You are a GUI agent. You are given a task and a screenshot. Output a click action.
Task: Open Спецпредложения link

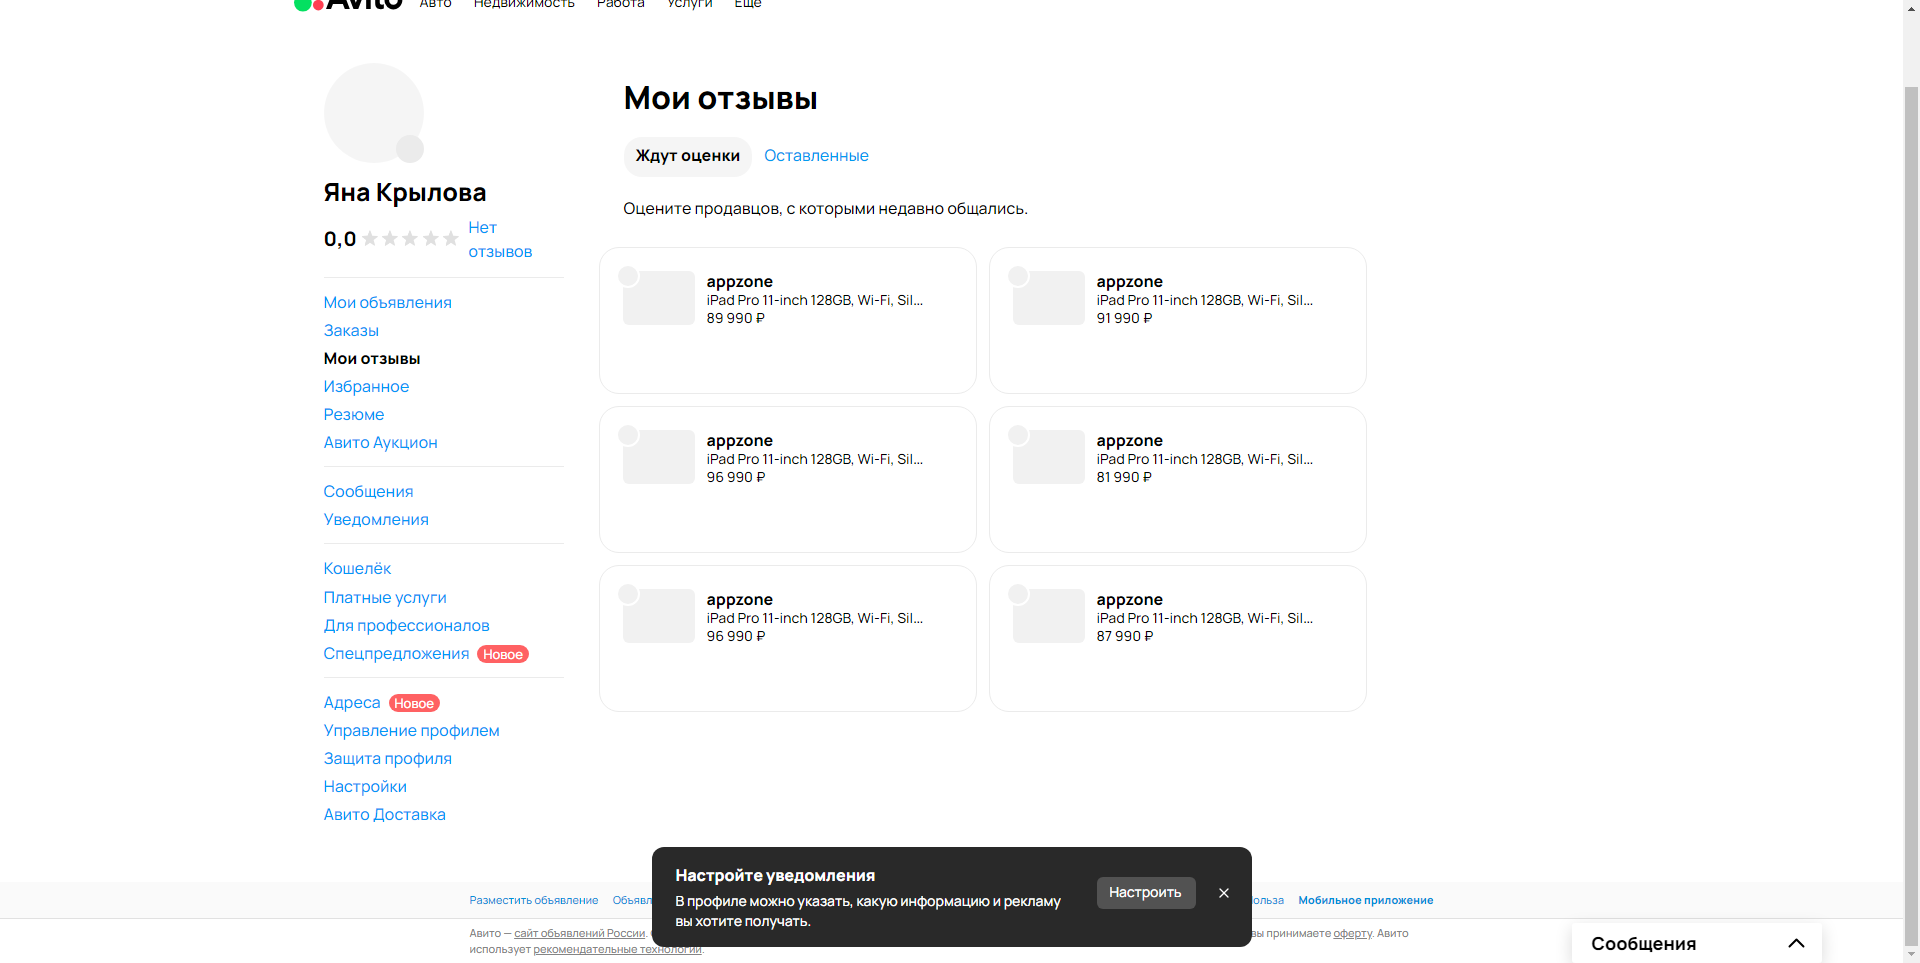(396, 654)
